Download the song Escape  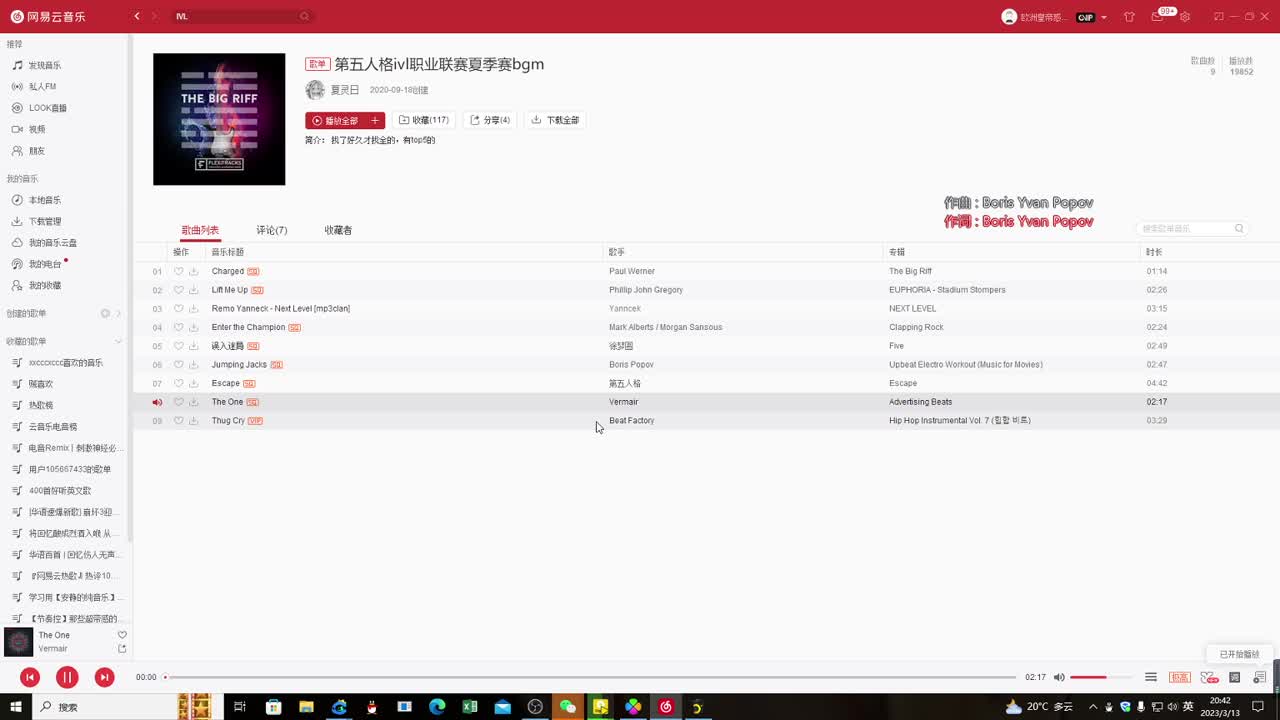(193, 383)
